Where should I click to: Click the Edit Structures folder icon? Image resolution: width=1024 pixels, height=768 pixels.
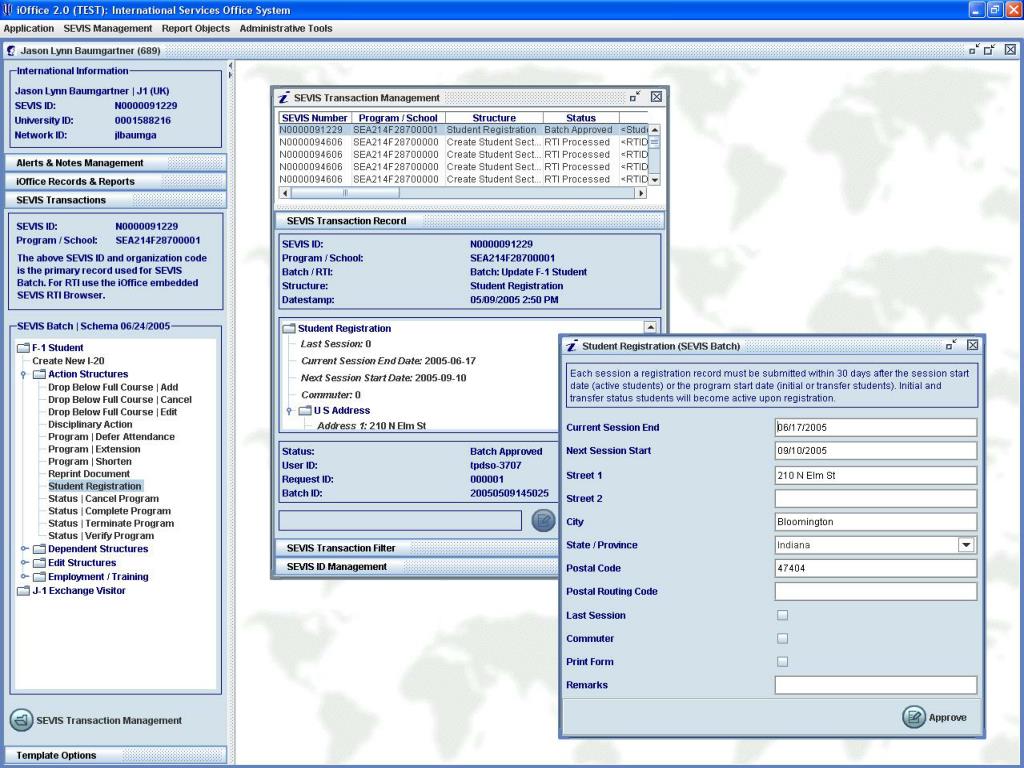[39, 563]
